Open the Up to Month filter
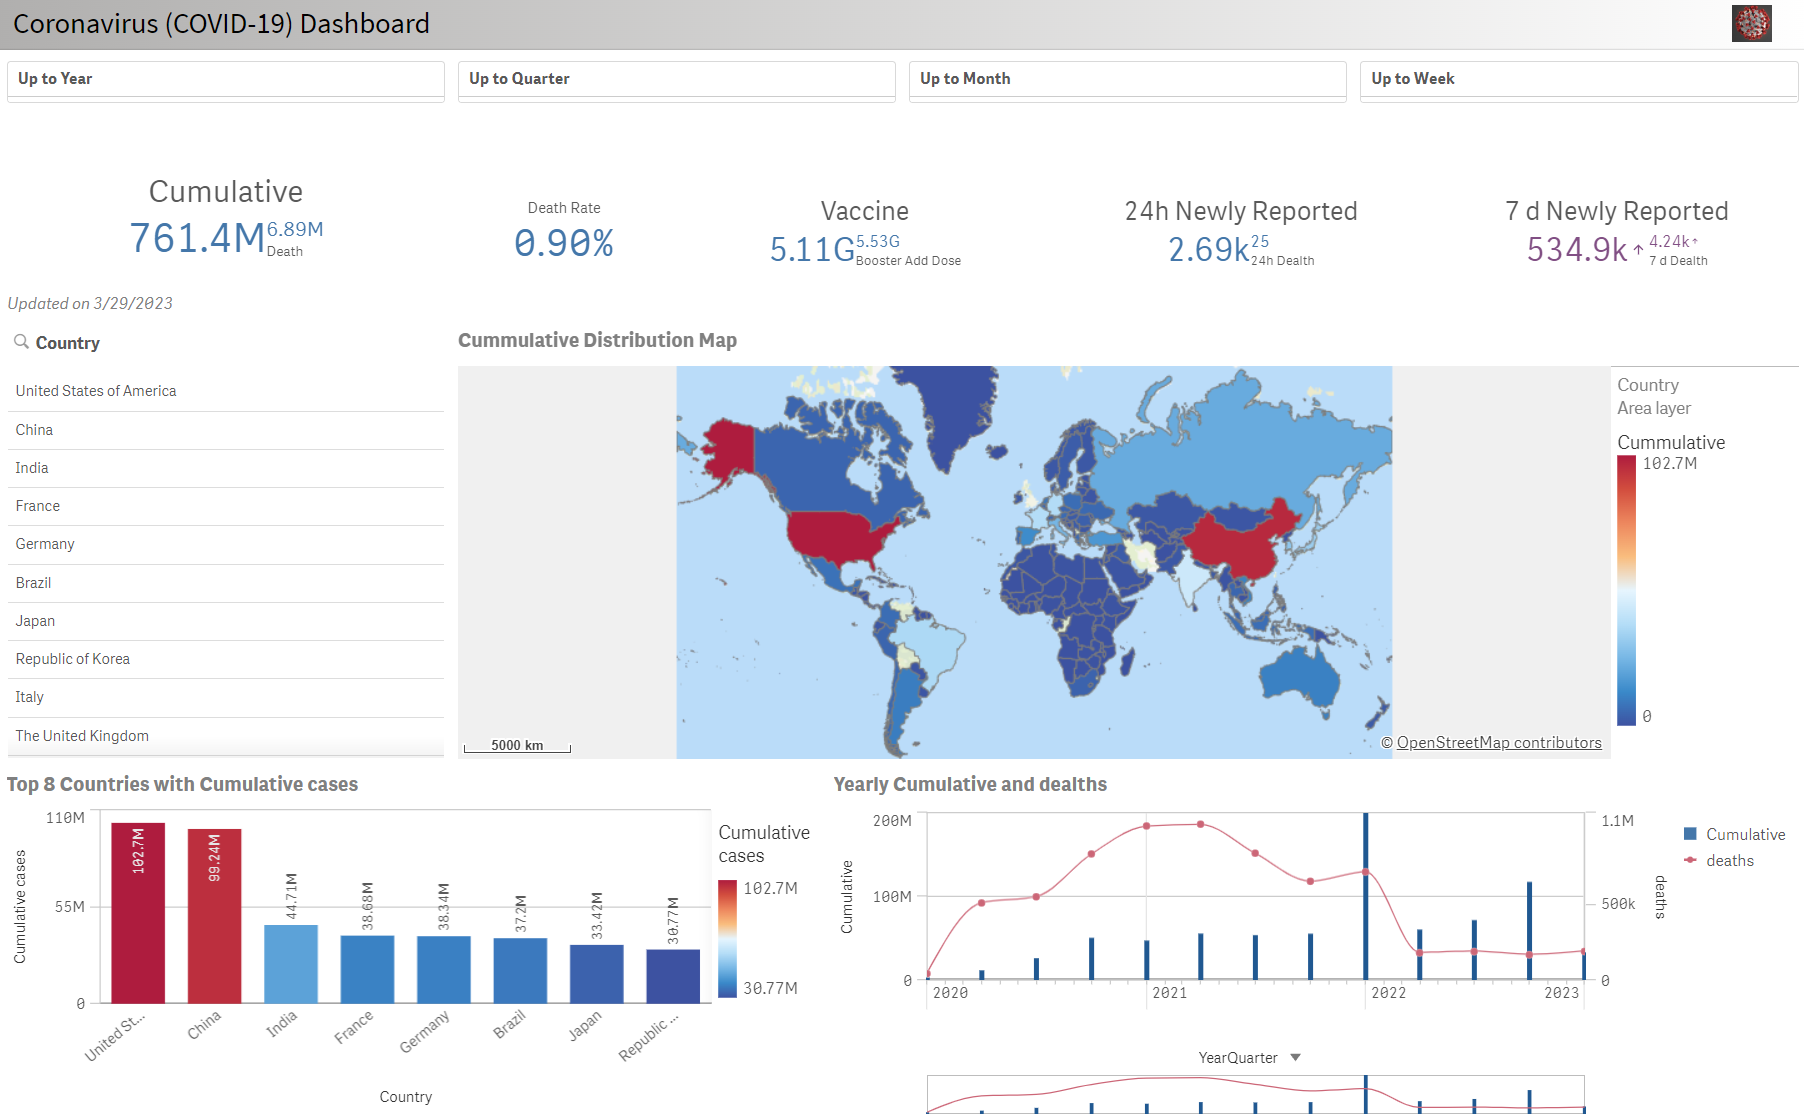Image resolution: width=1804 pixels, height=1120 pixels. [1128, 80]
